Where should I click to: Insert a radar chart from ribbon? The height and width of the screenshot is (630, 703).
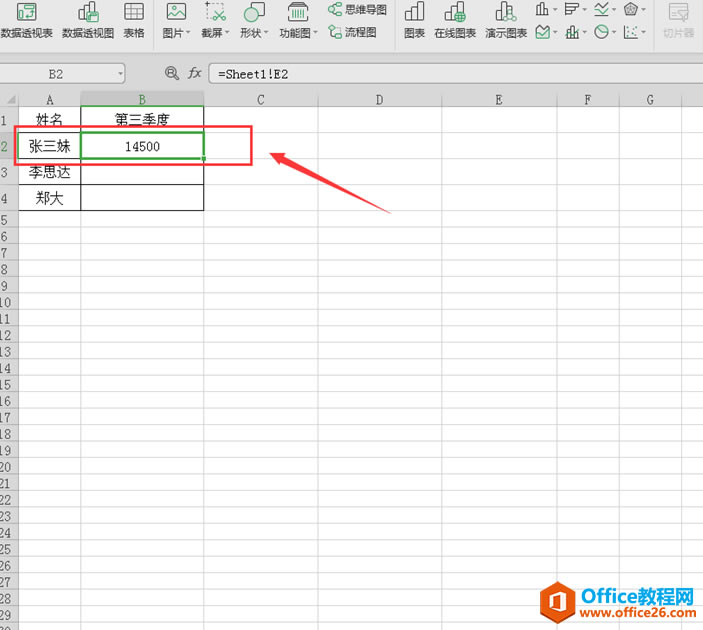point(631,9)
